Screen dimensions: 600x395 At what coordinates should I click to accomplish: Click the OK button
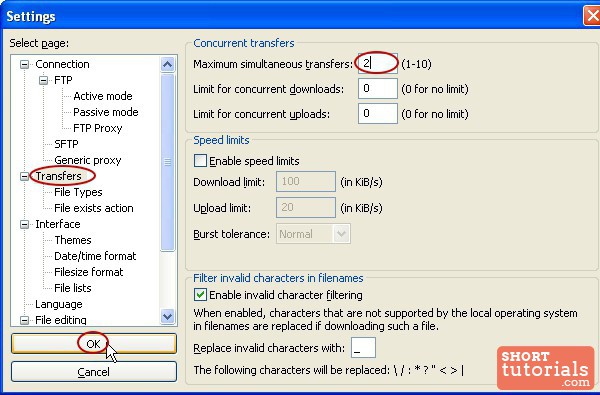click(x=94, y=344)
